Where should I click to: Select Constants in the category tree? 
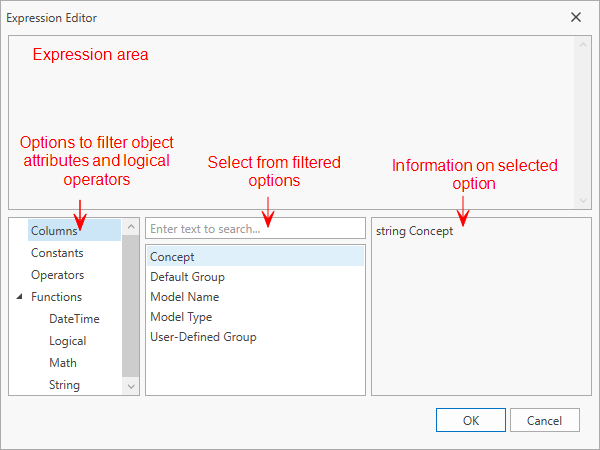tap(57, 253)
